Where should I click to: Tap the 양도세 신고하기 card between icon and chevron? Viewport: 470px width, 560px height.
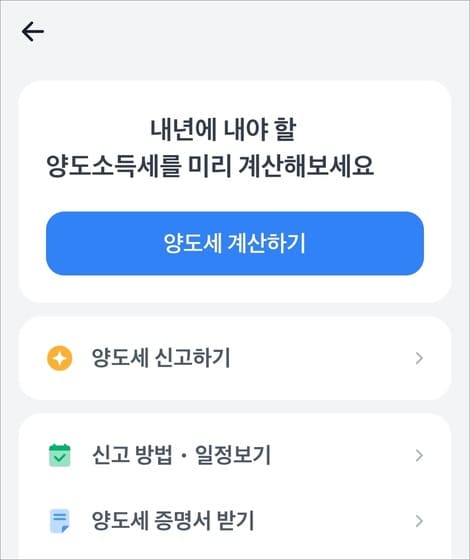tap(235, 358)
